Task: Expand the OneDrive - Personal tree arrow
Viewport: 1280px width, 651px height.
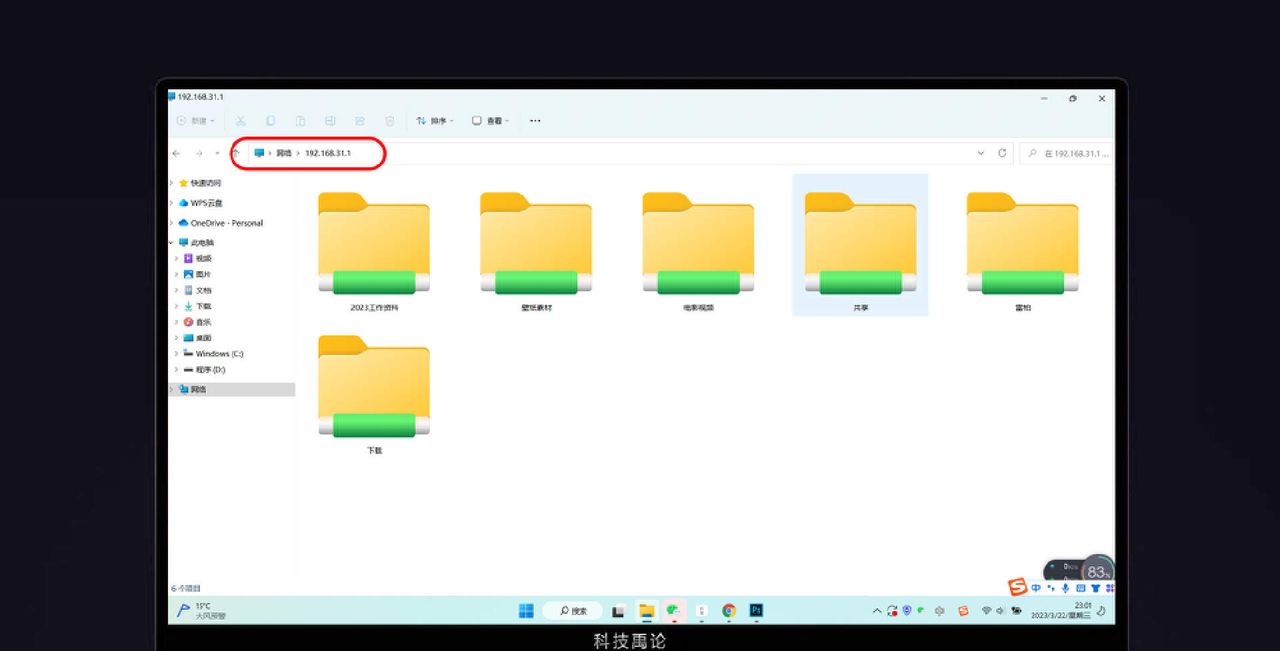Action: point(172,223)
